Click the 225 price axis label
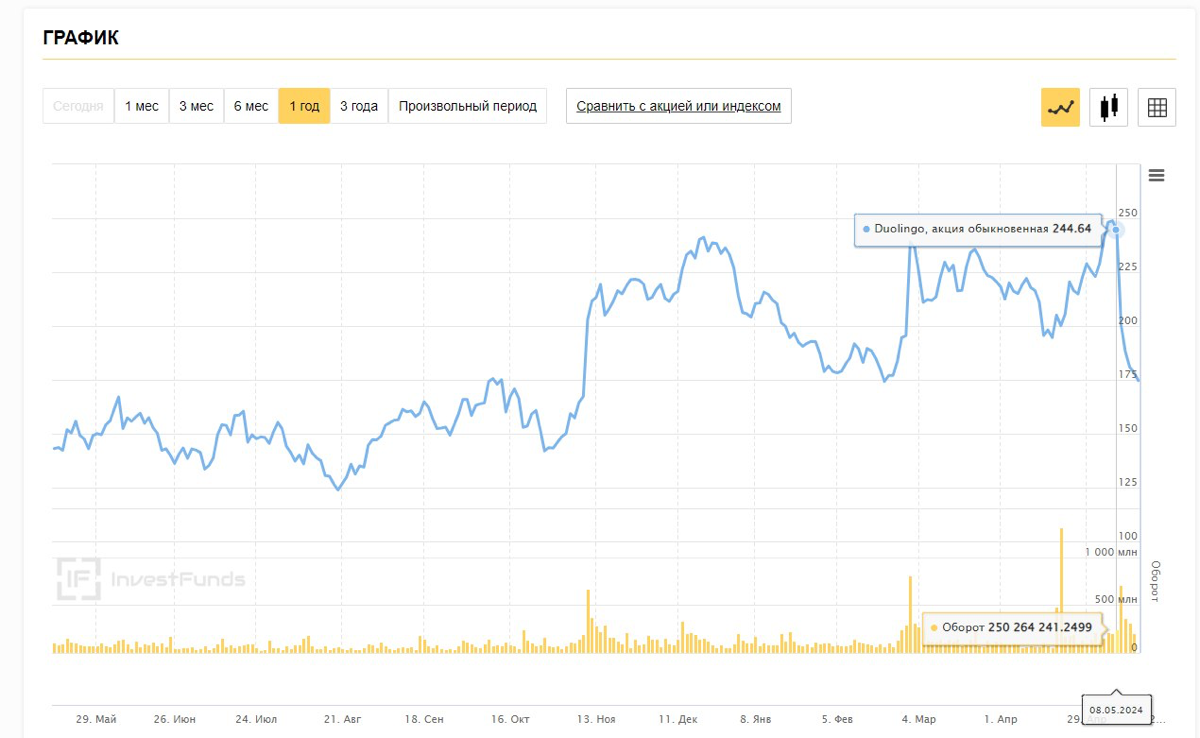 tap(1128, 267)
